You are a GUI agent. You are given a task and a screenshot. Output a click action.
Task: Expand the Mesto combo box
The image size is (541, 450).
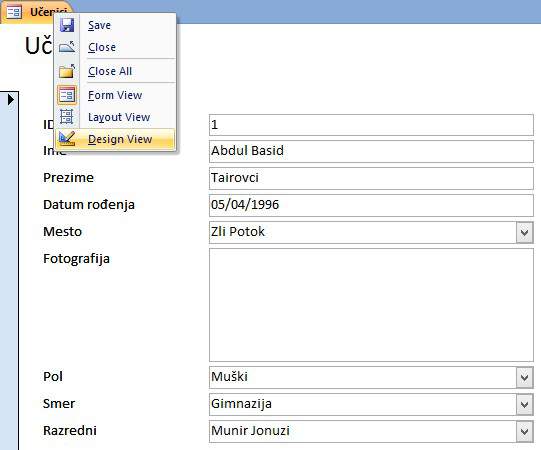524,232
